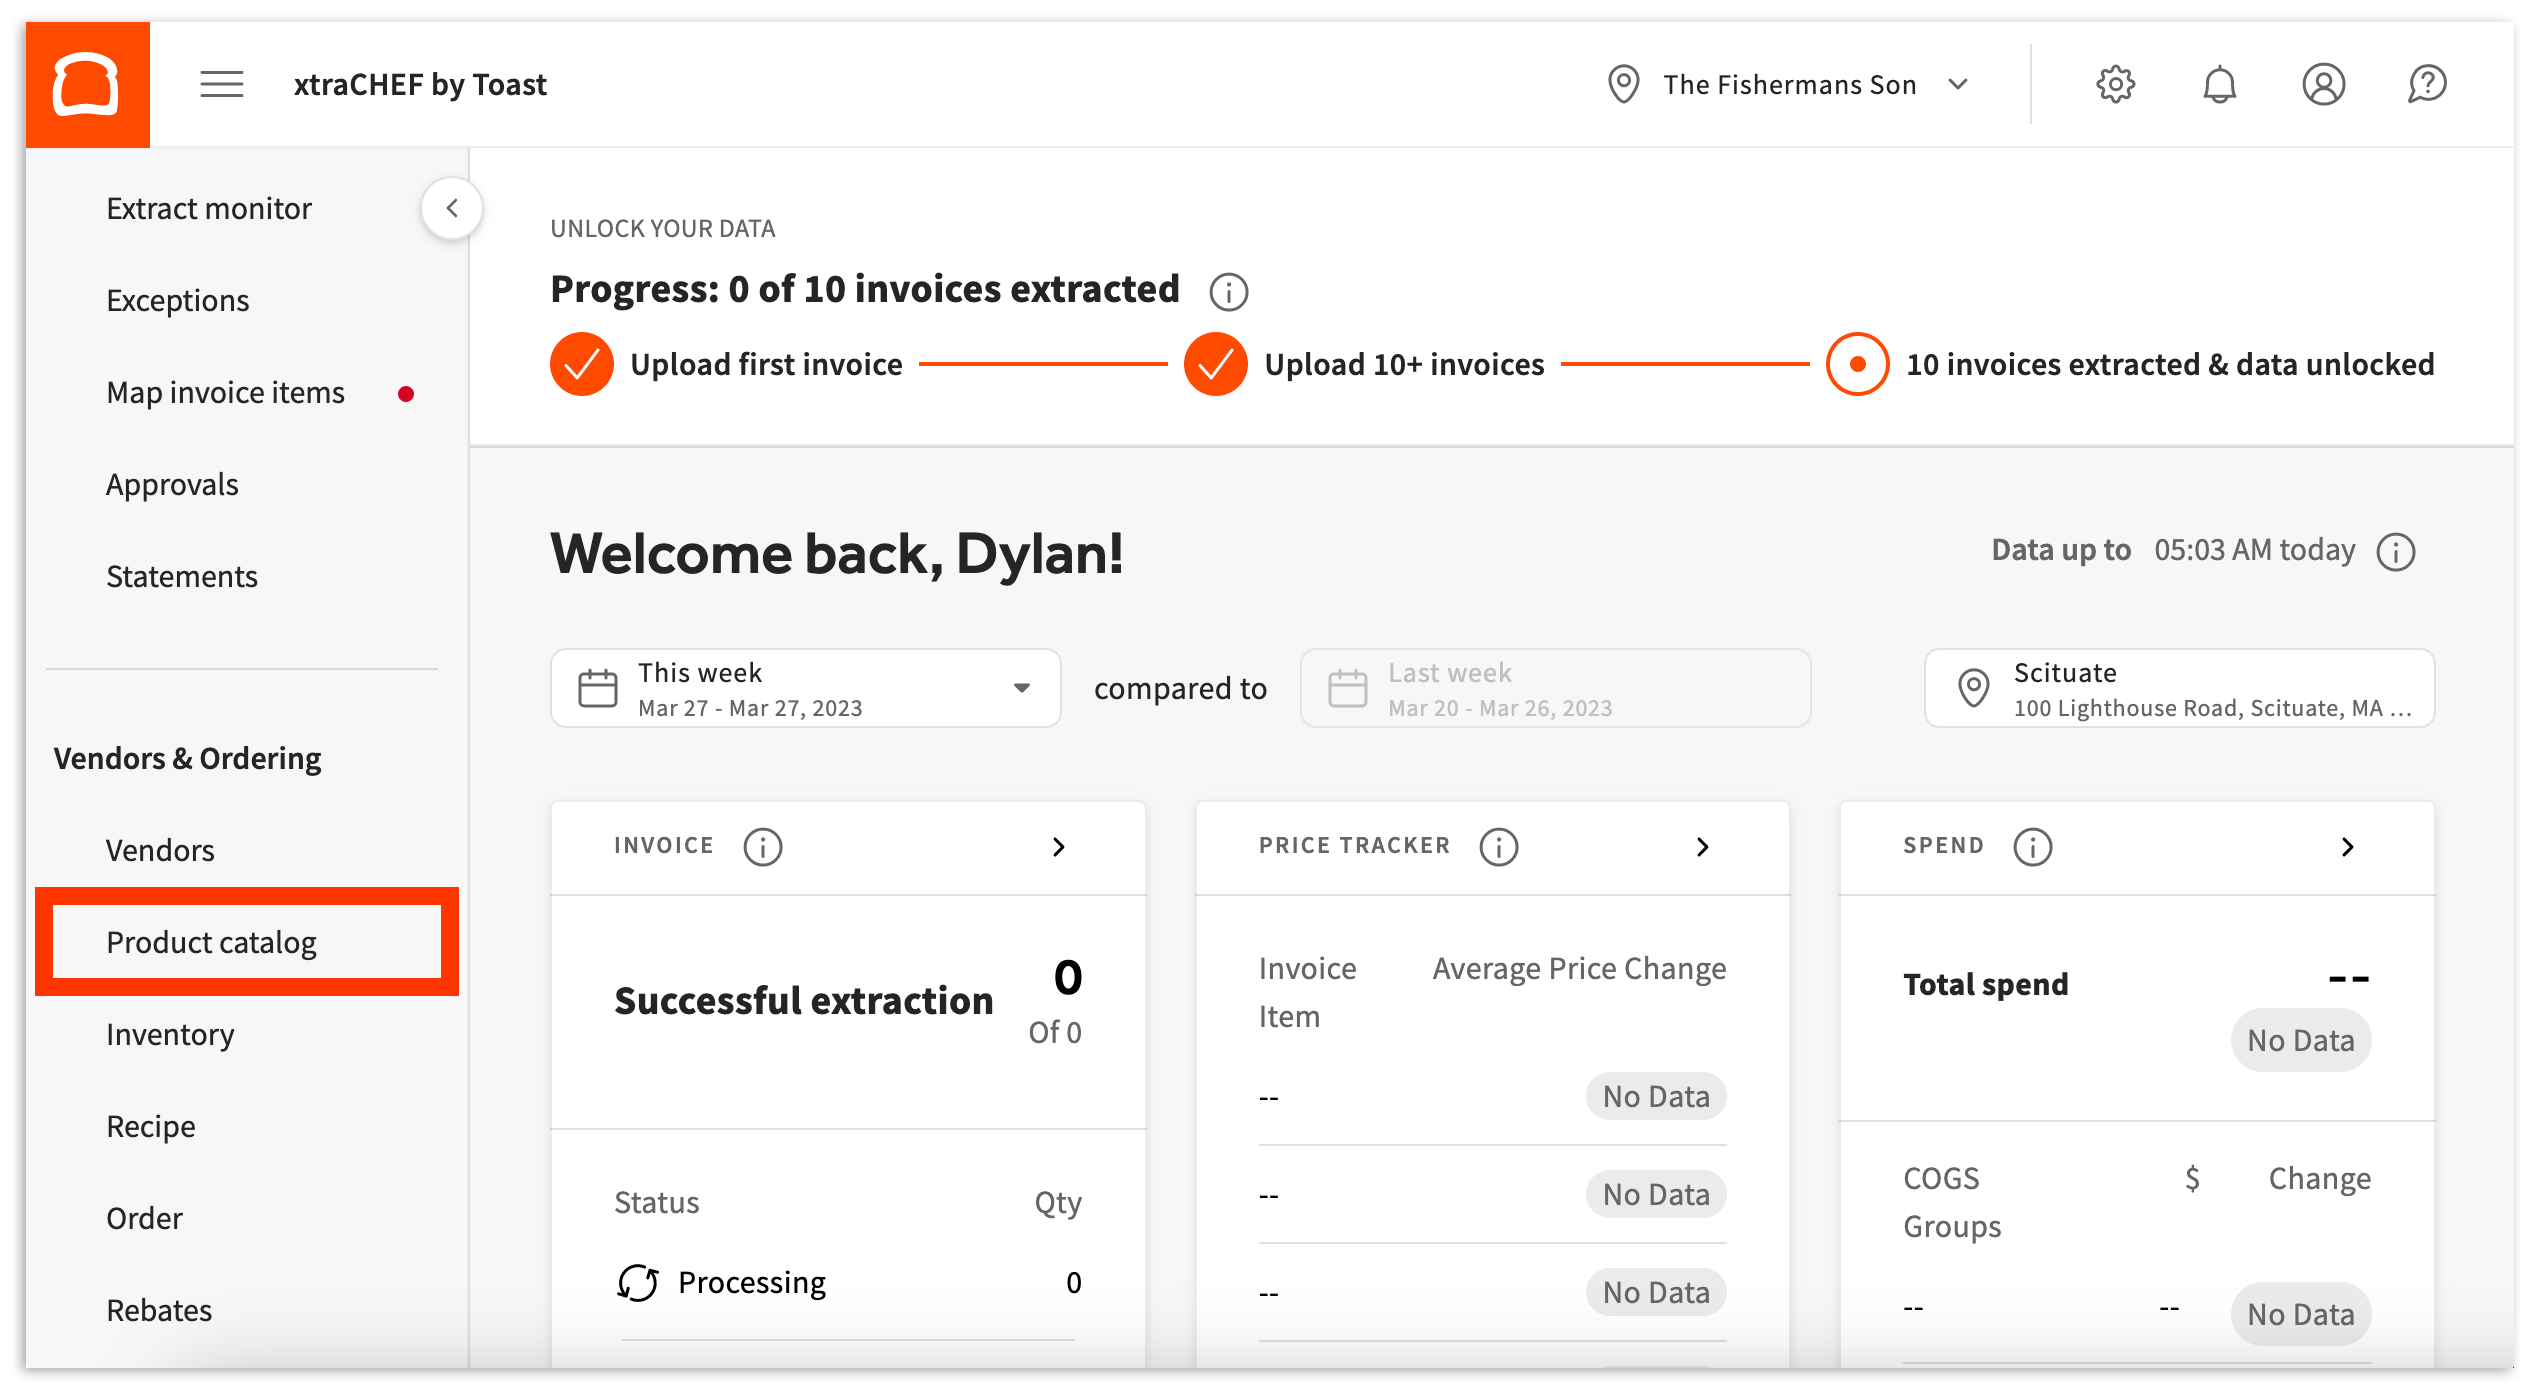This screenshot has height=1390, width=2540.
Task: Open the Invoice card info tooltip
Action: [763, 846]
